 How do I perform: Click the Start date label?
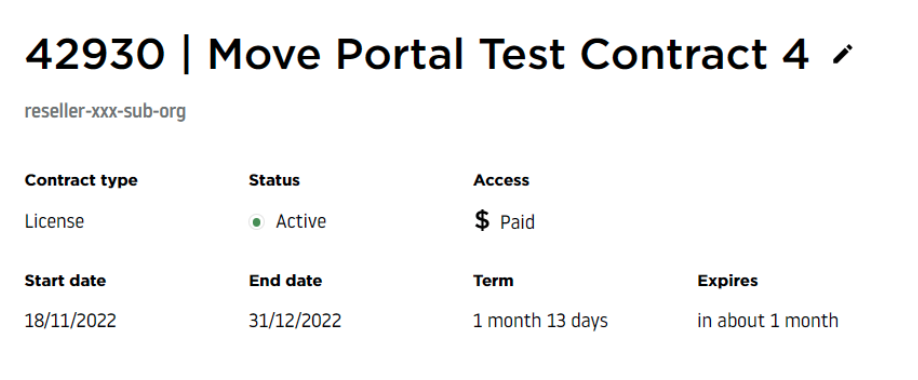coord(65,281)
